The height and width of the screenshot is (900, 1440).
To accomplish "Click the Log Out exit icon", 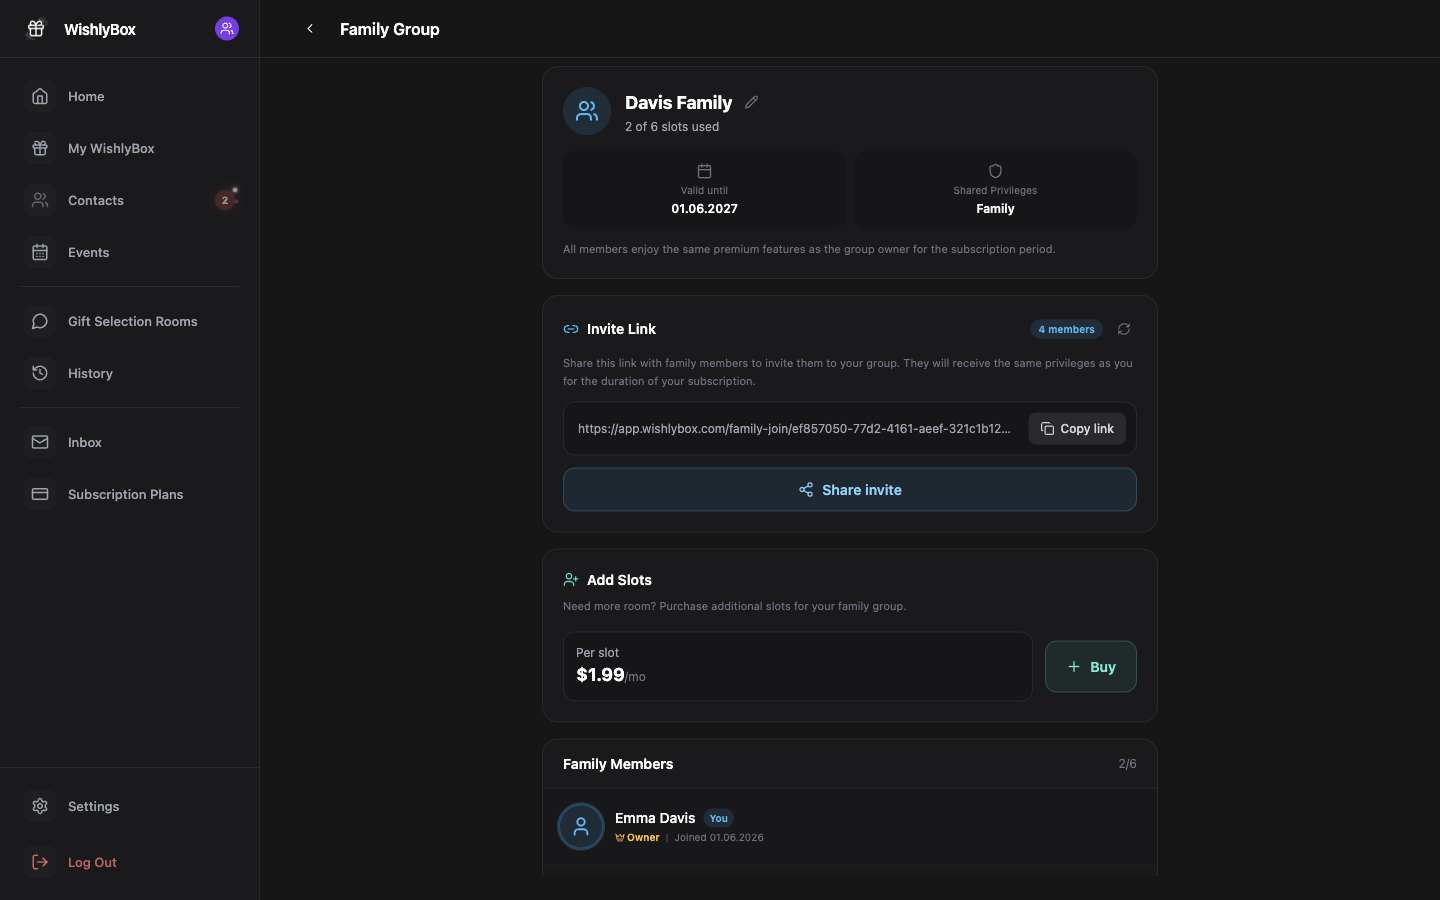I will 40,862.
